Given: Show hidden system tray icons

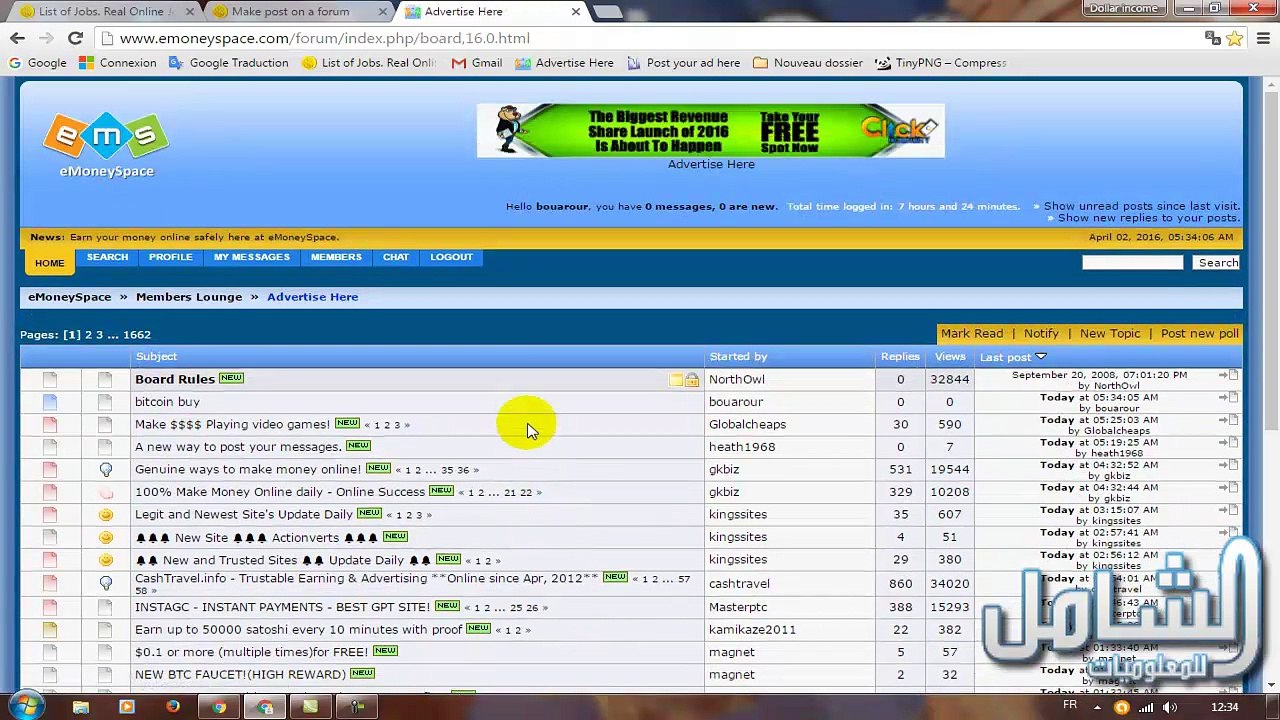Looking at the screenshot, I should tap(1099, 707).
